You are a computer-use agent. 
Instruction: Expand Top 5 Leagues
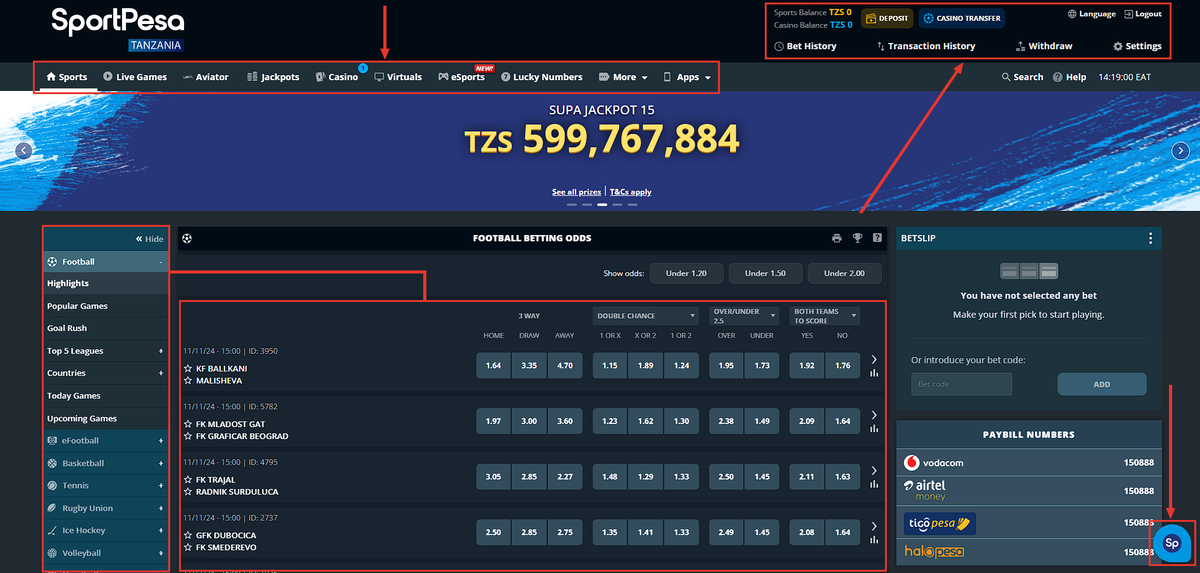pos(105,351)
